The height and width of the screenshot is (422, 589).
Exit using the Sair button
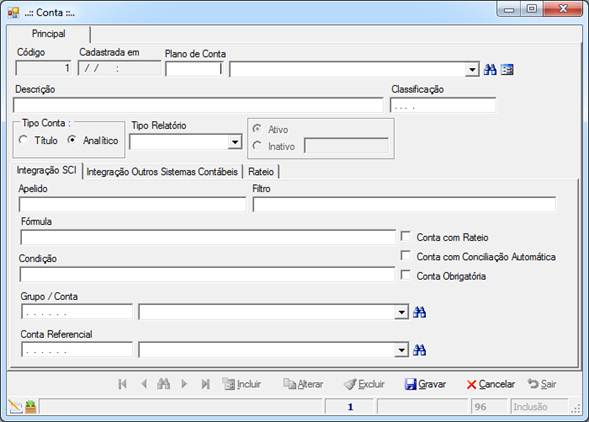click(x=542, y=384)
